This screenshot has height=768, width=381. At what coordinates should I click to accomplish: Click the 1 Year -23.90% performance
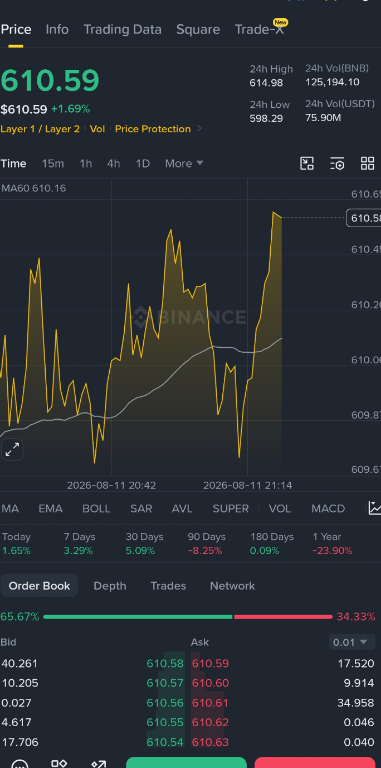pos(332,544)
